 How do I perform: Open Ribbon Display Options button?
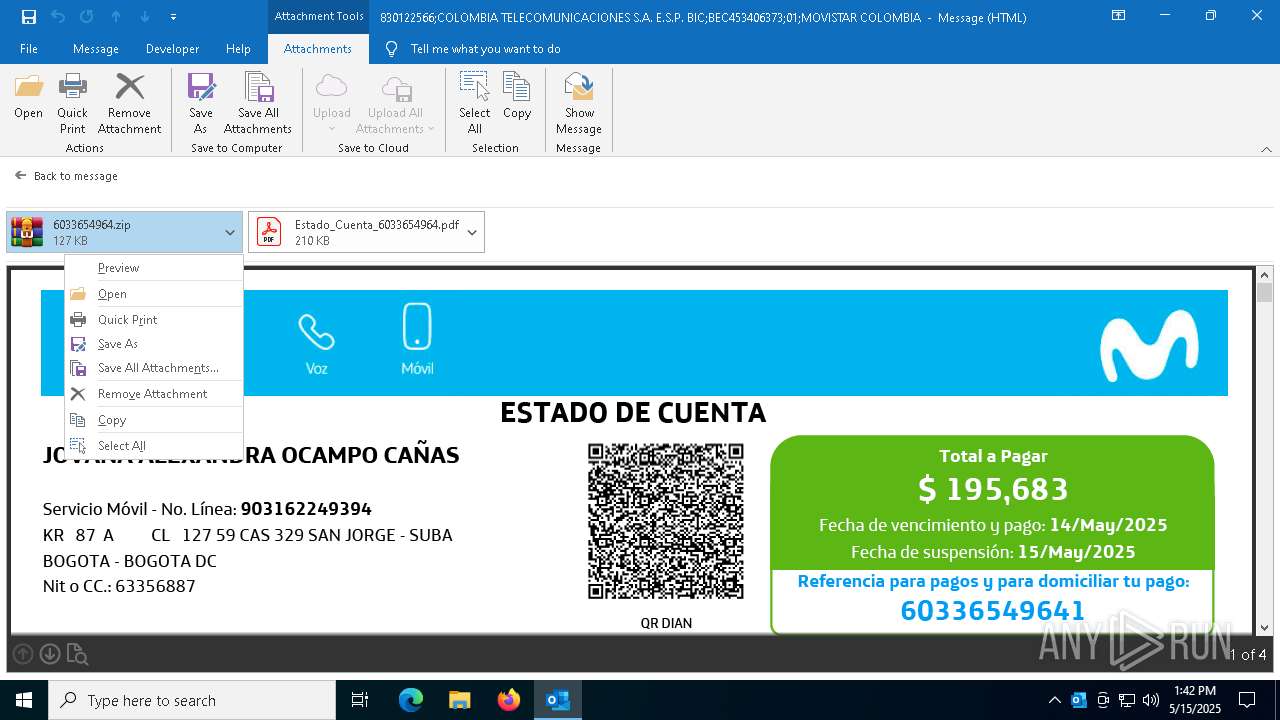(1119, 16)
